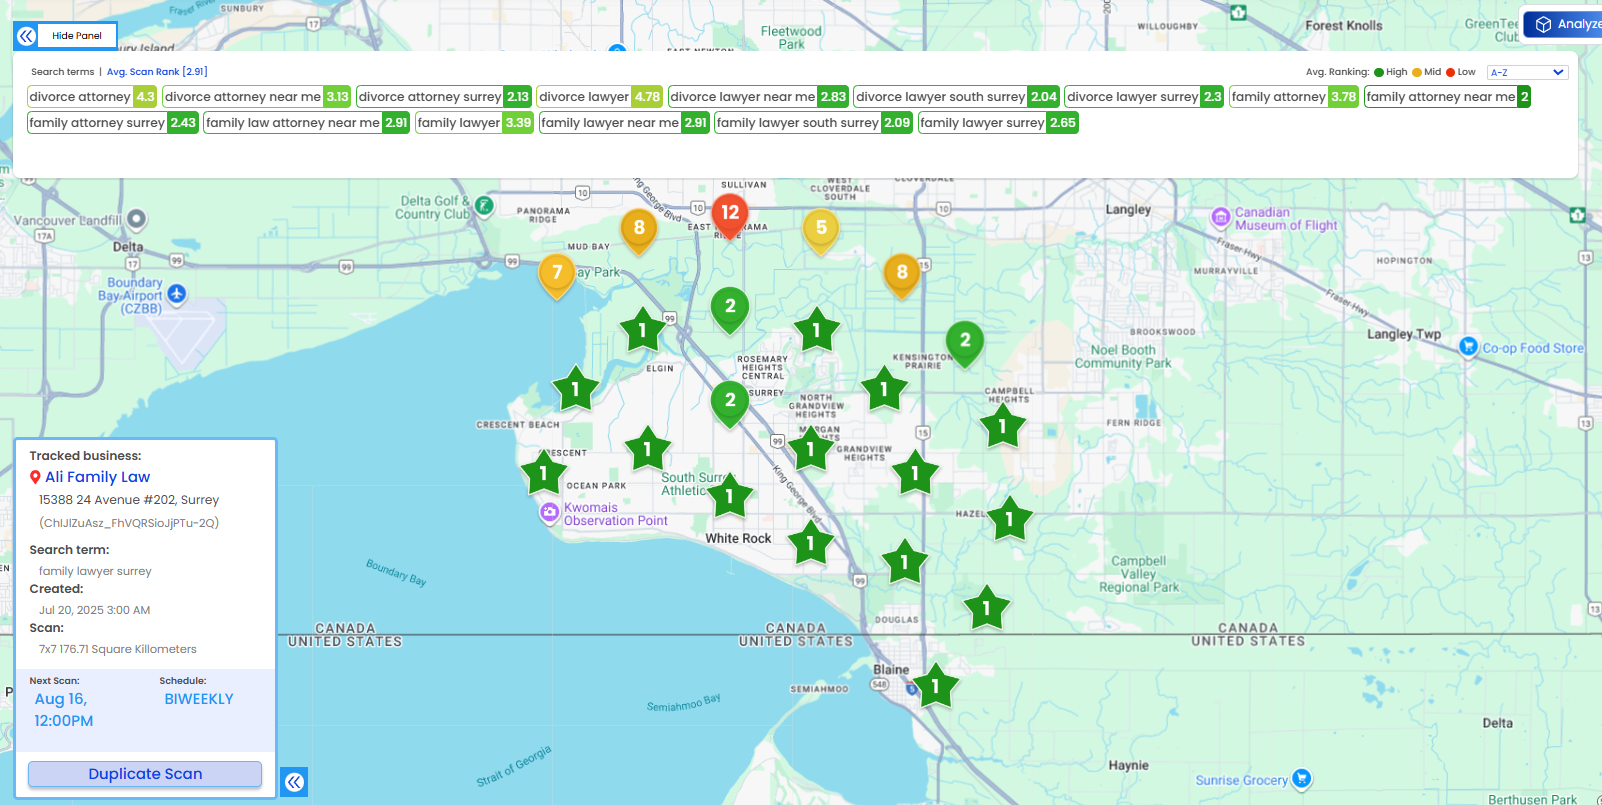This screenshot has height=805, width=1602.
Task: Expand the Avg. Scan Rank sort option
Action: tap(157, 72)
